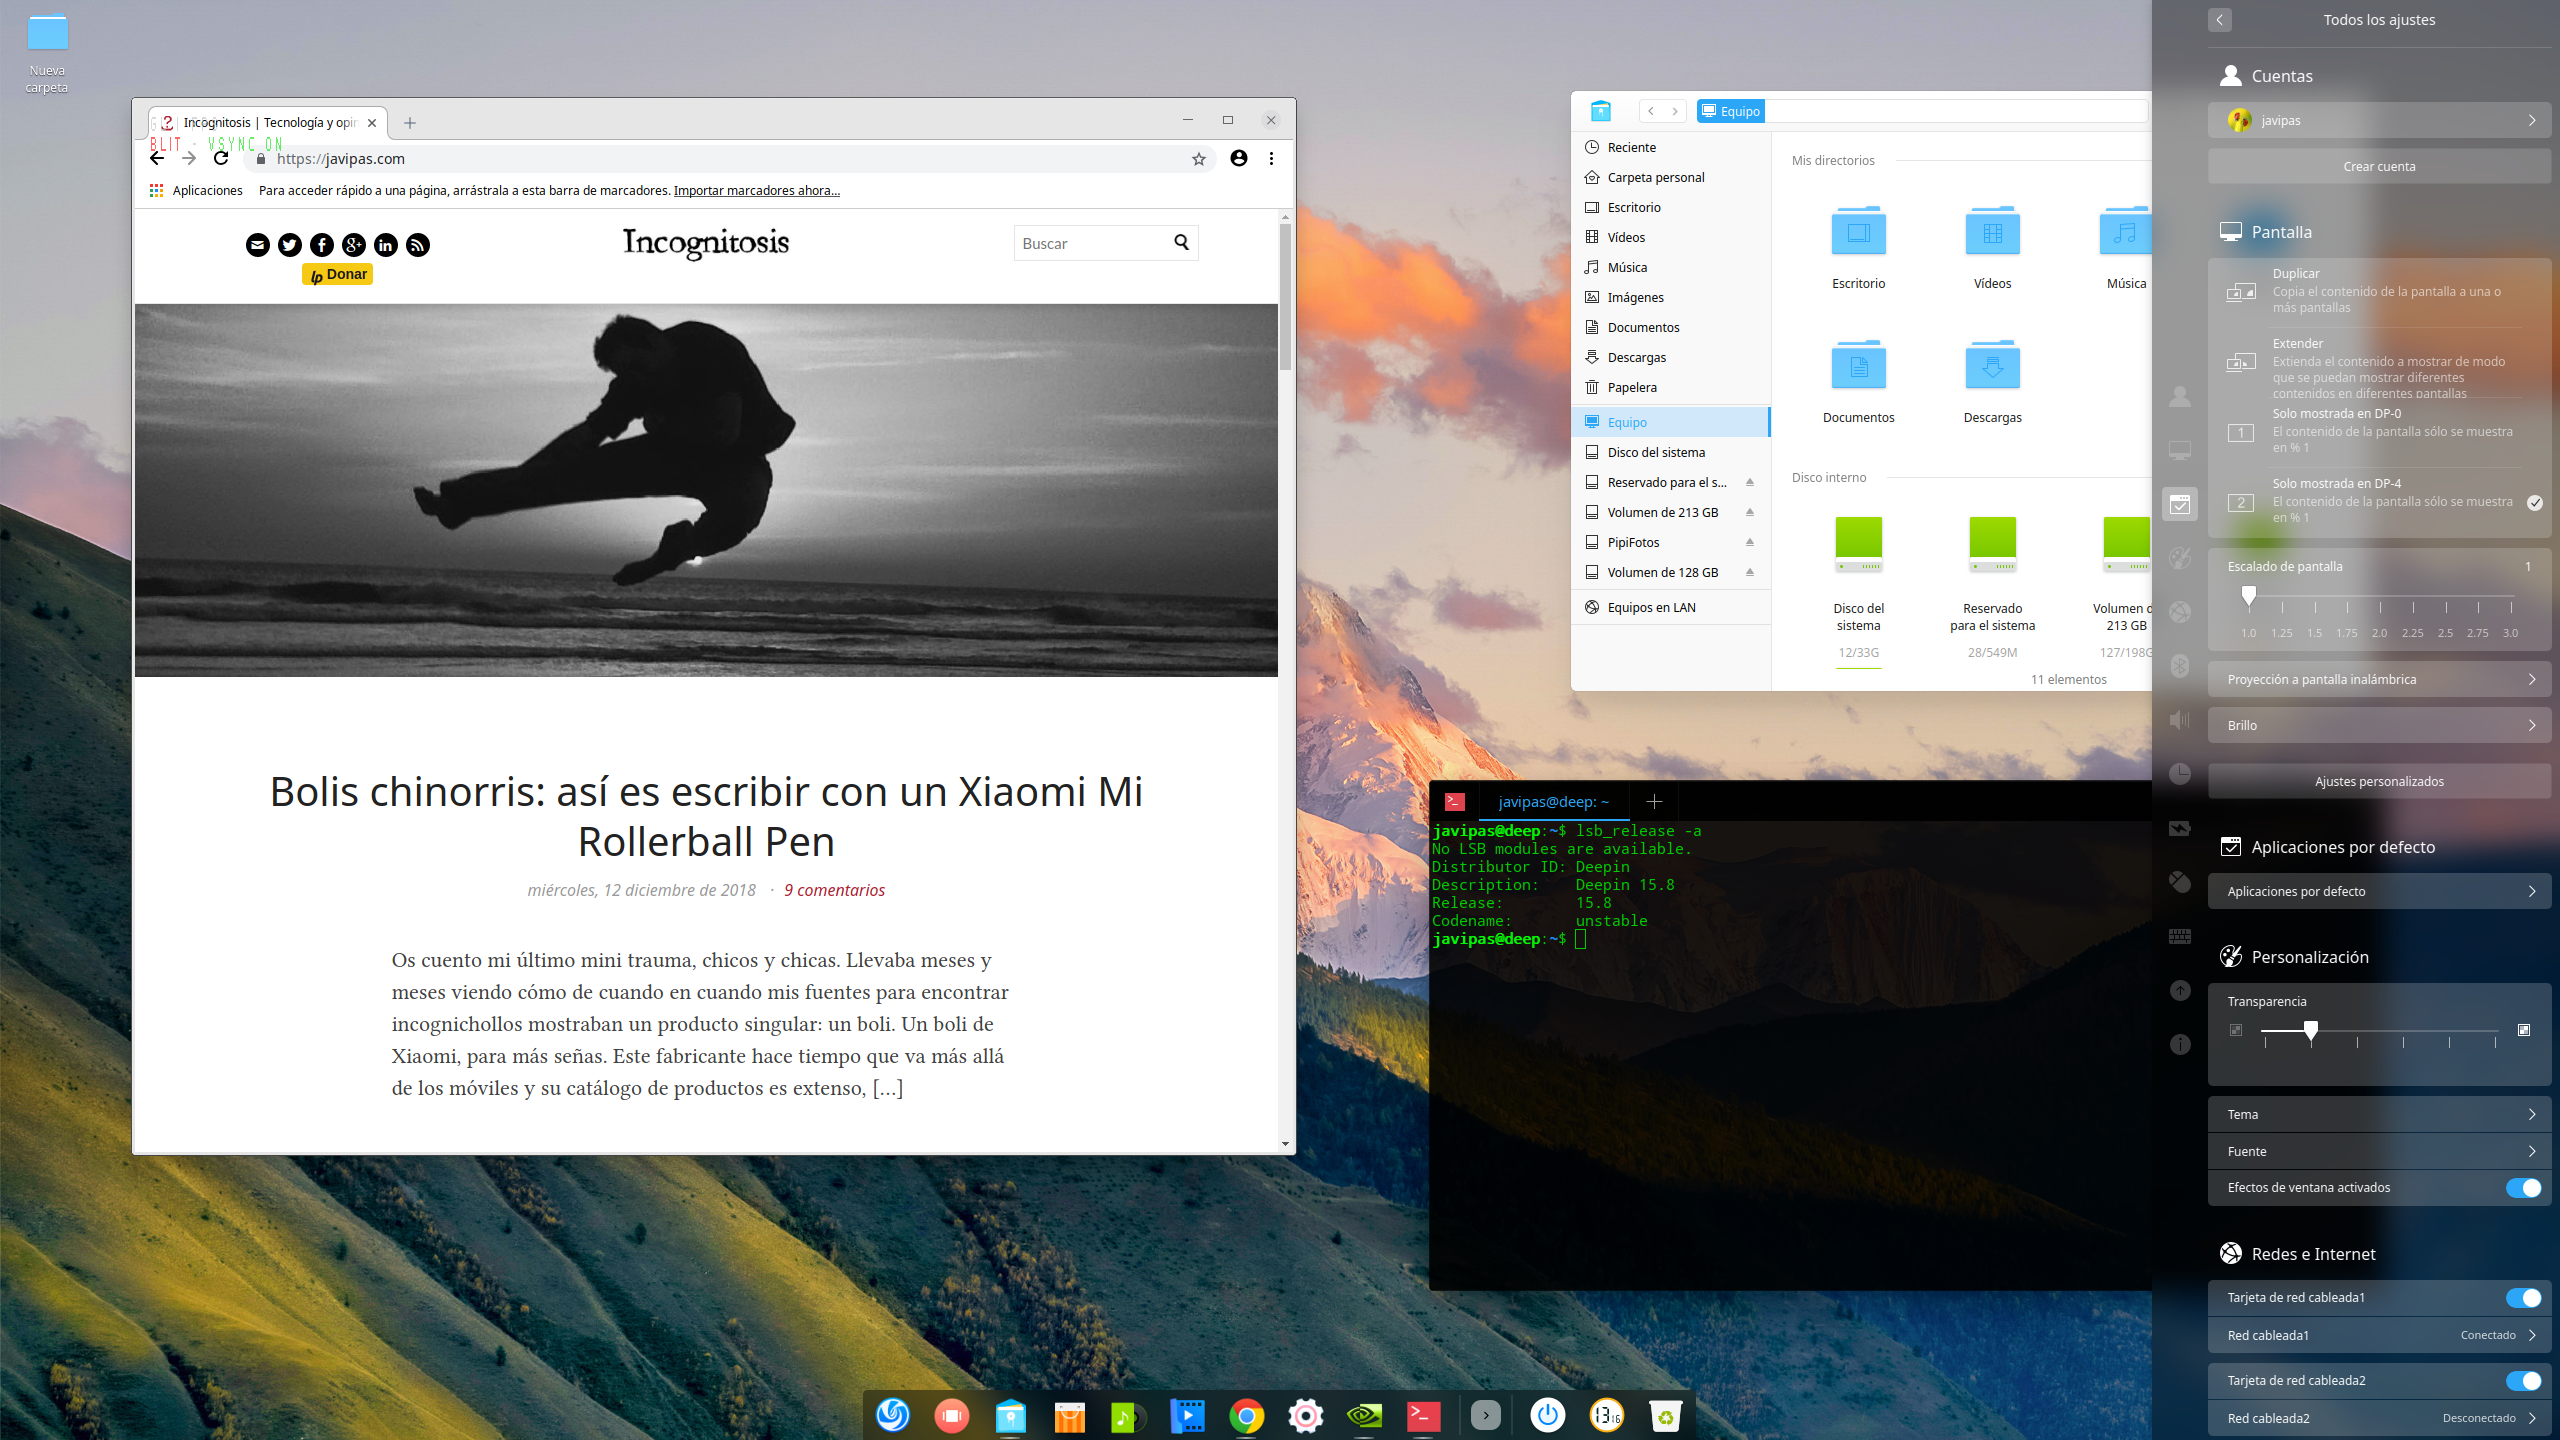Click the Crear cuenta button

pos(2378,166)
